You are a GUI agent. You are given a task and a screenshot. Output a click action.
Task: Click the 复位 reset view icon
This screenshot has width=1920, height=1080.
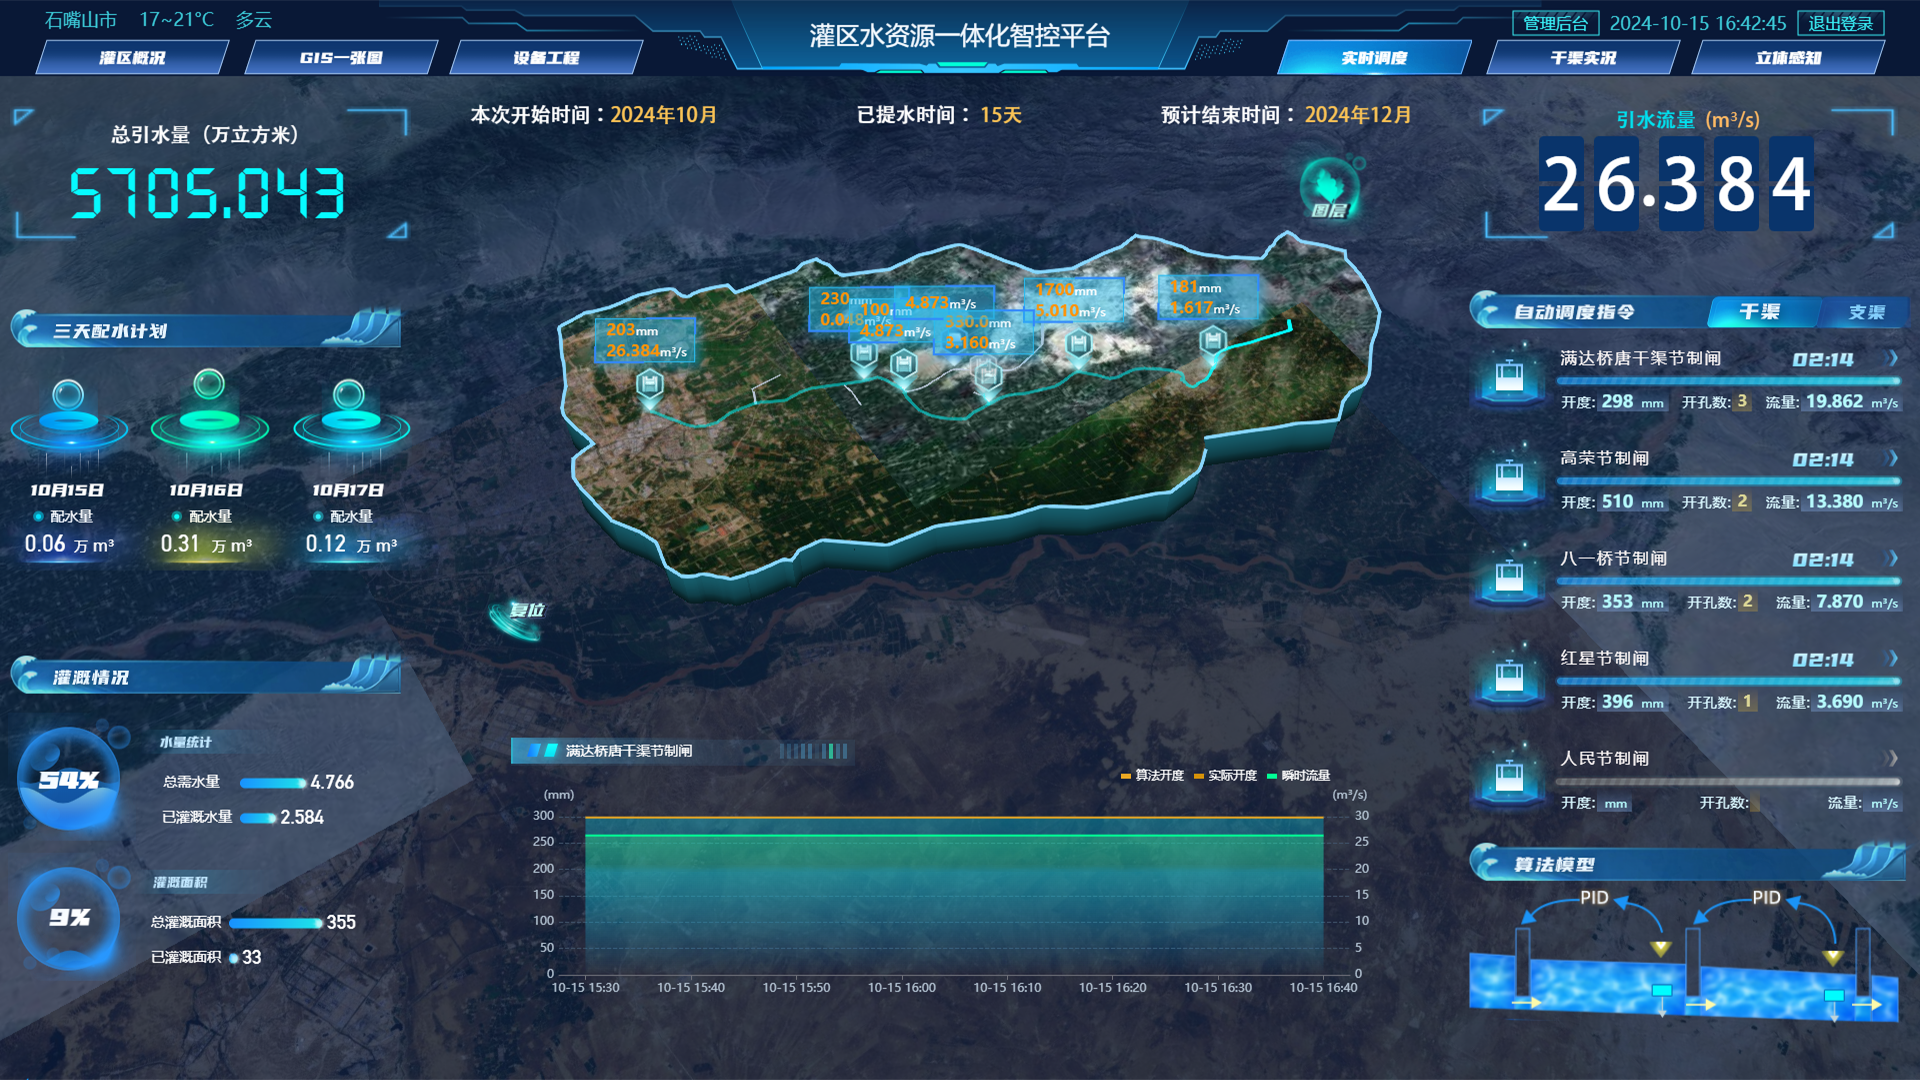[518, 615]
